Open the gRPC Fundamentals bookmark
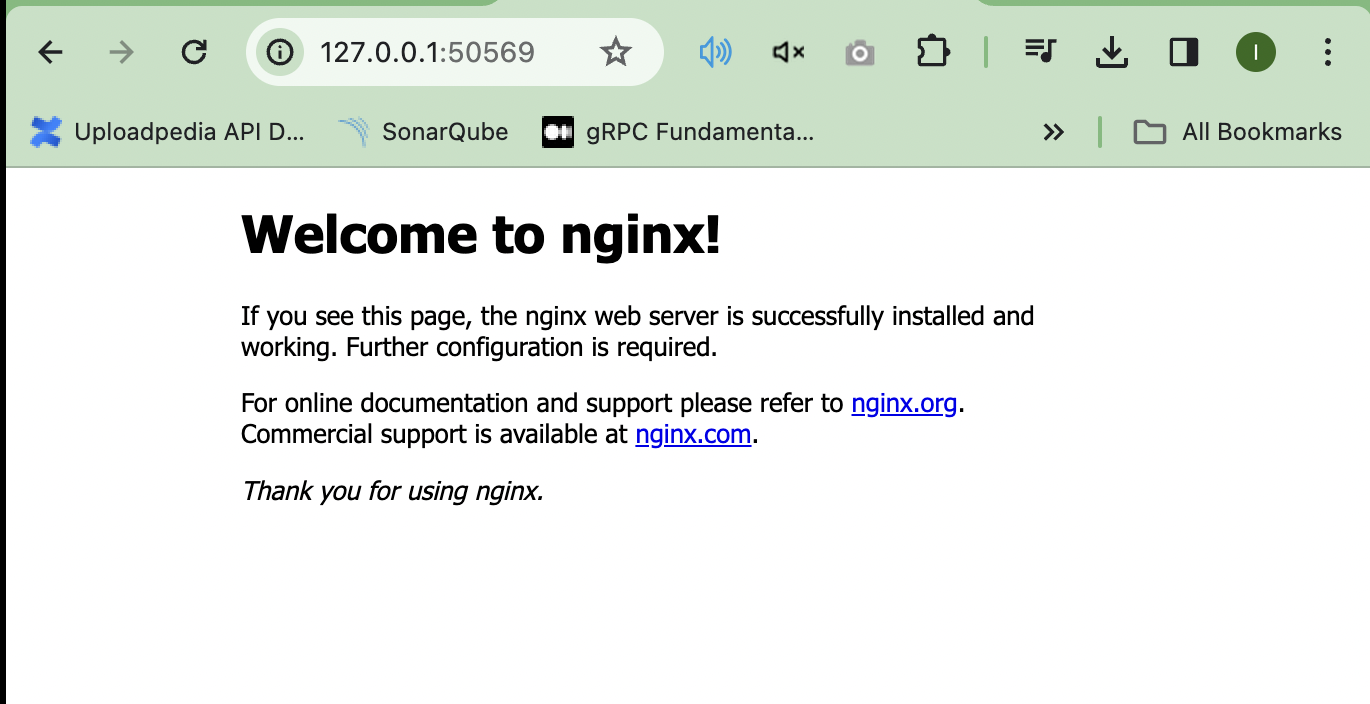The height and width of the screenshot is (704, 1370). coord(678,132)
